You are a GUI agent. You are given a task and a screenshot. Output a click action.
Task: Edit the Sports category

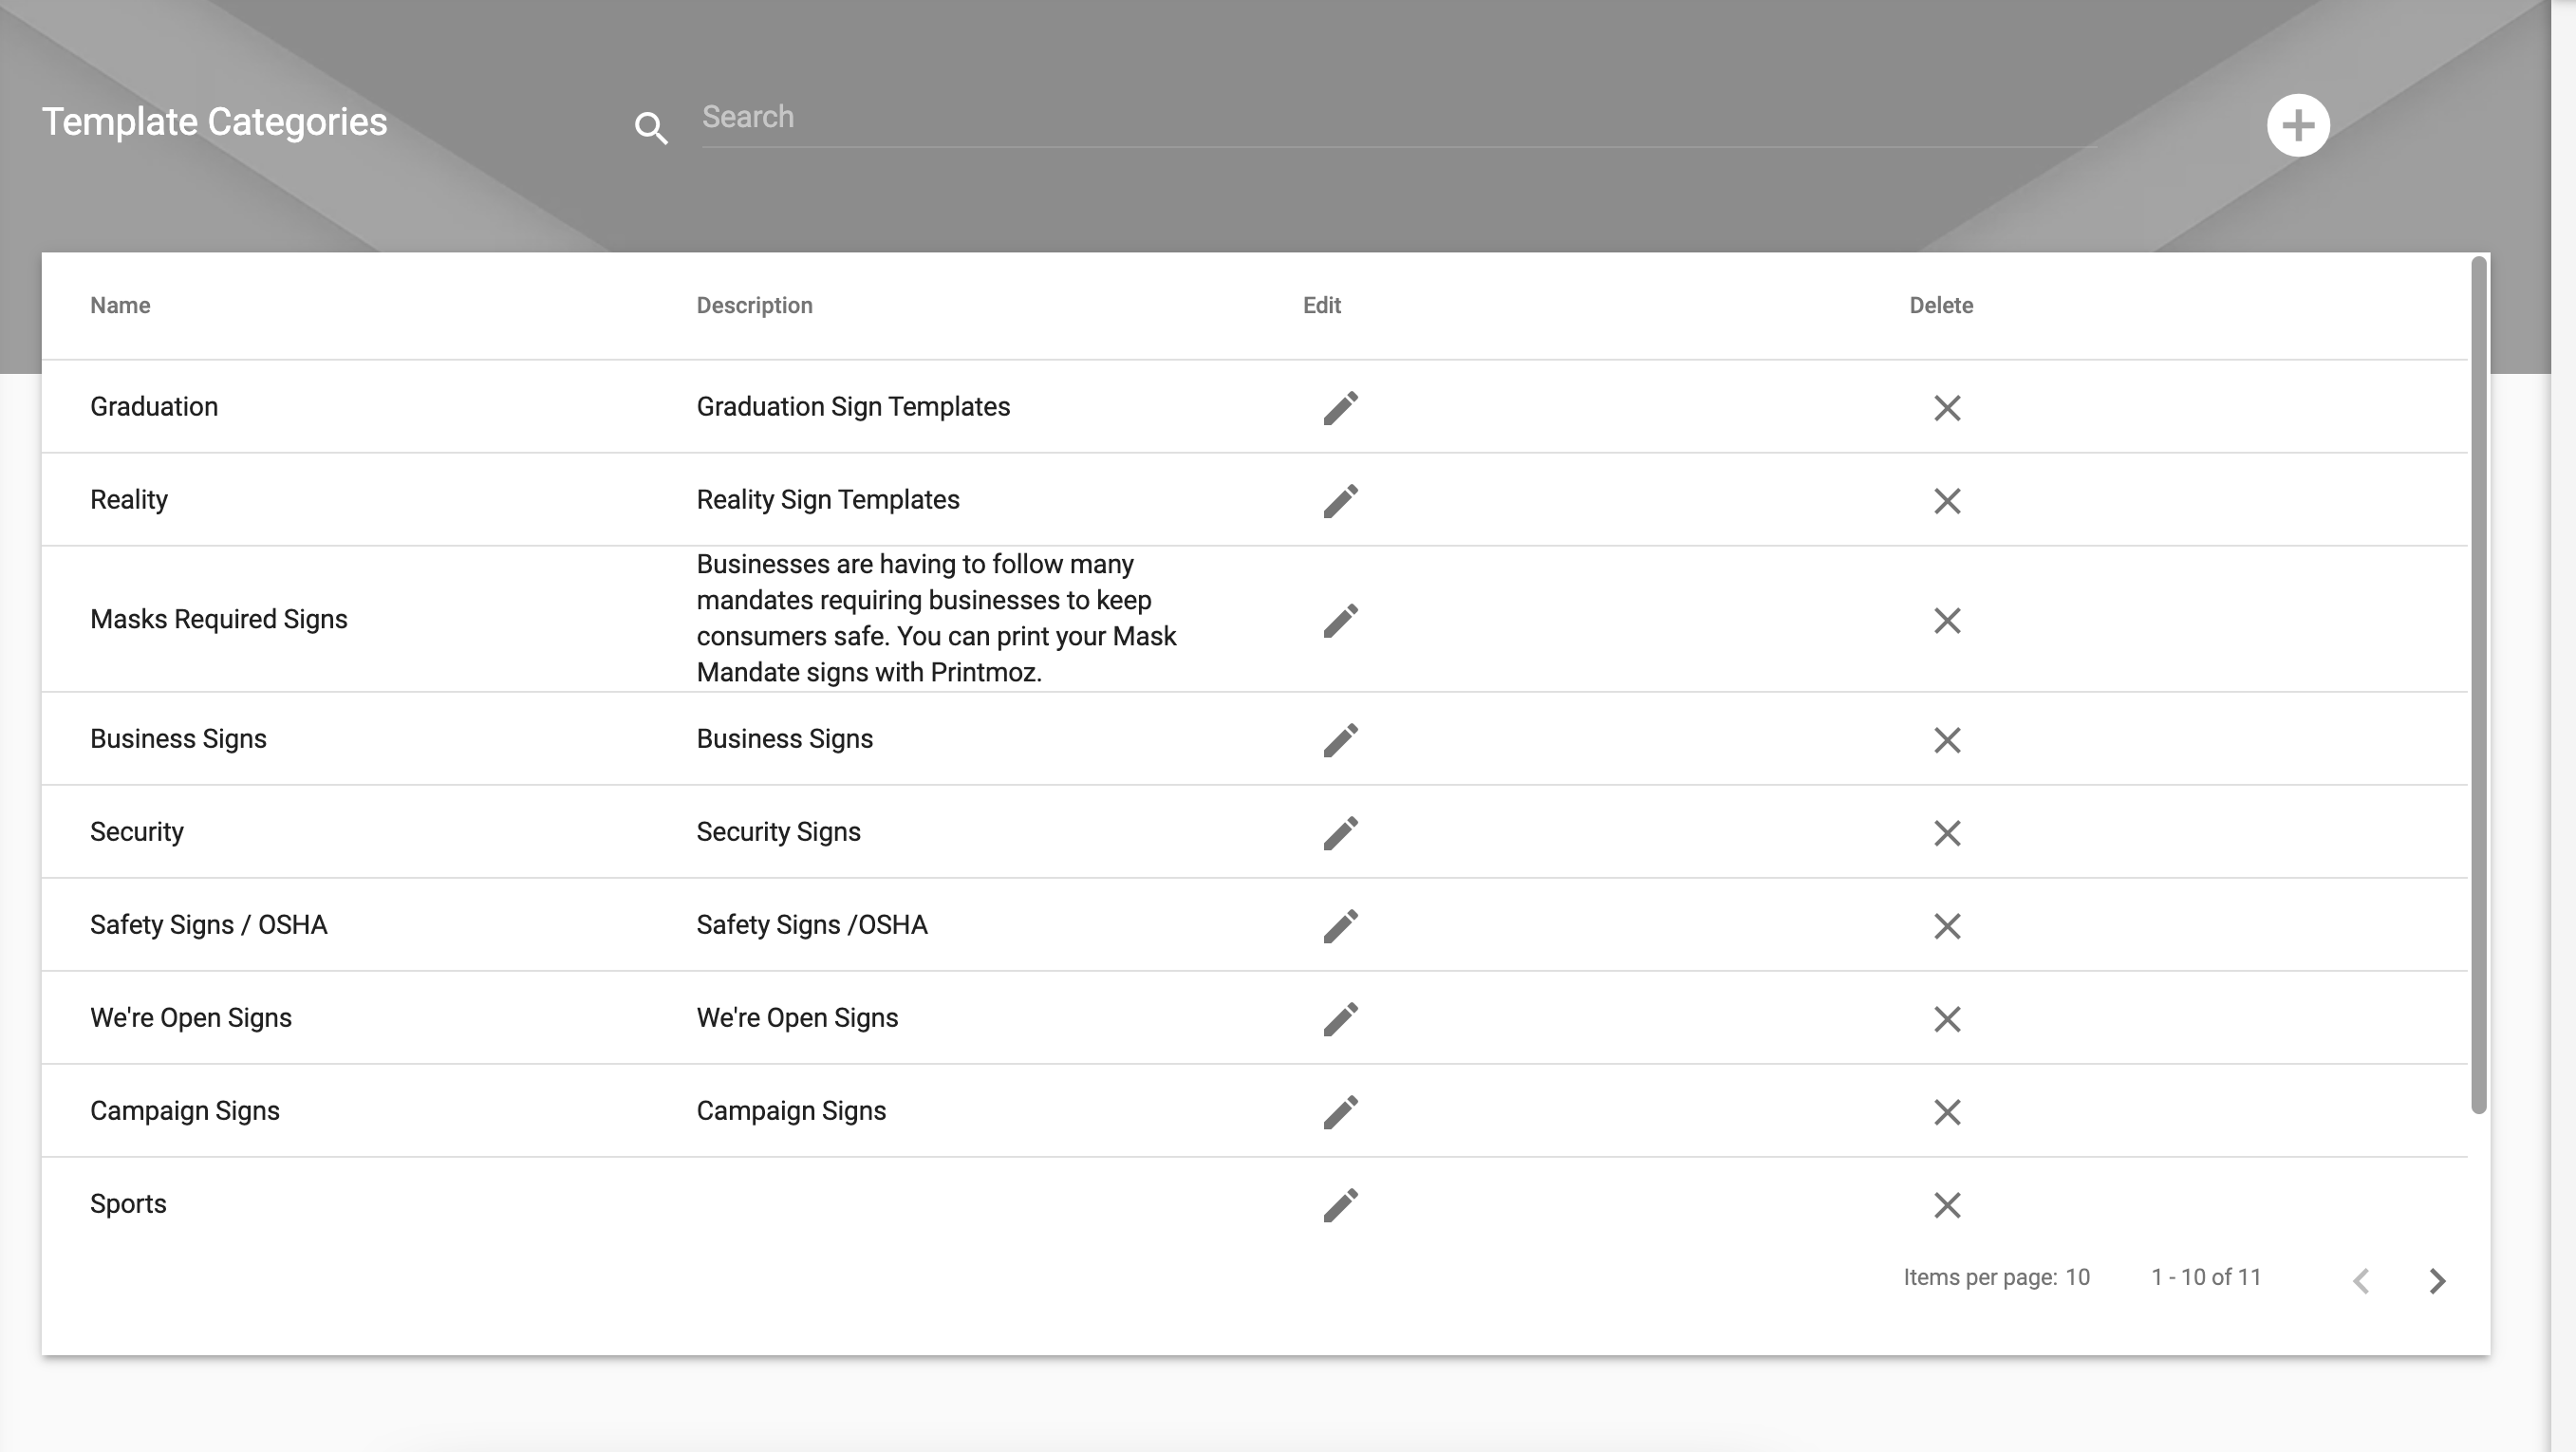point(1340,1205)
